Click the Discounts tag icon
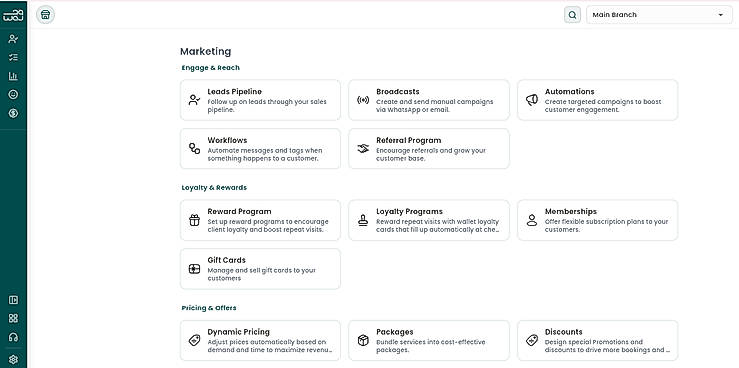 tap(532, 340)
